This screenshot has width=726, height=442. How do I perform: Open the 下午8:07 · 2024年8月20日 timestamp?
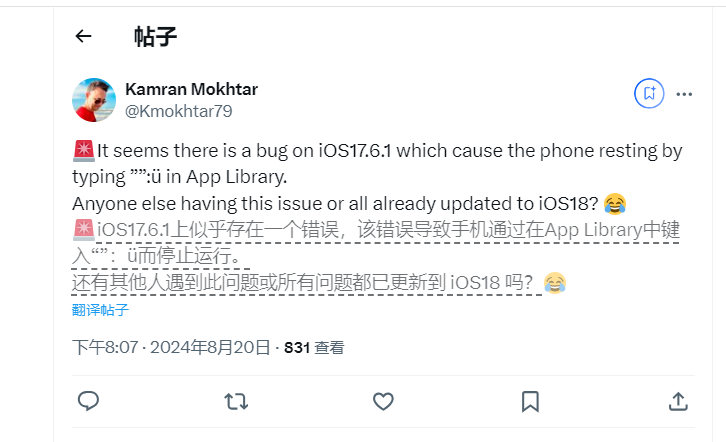171,347
